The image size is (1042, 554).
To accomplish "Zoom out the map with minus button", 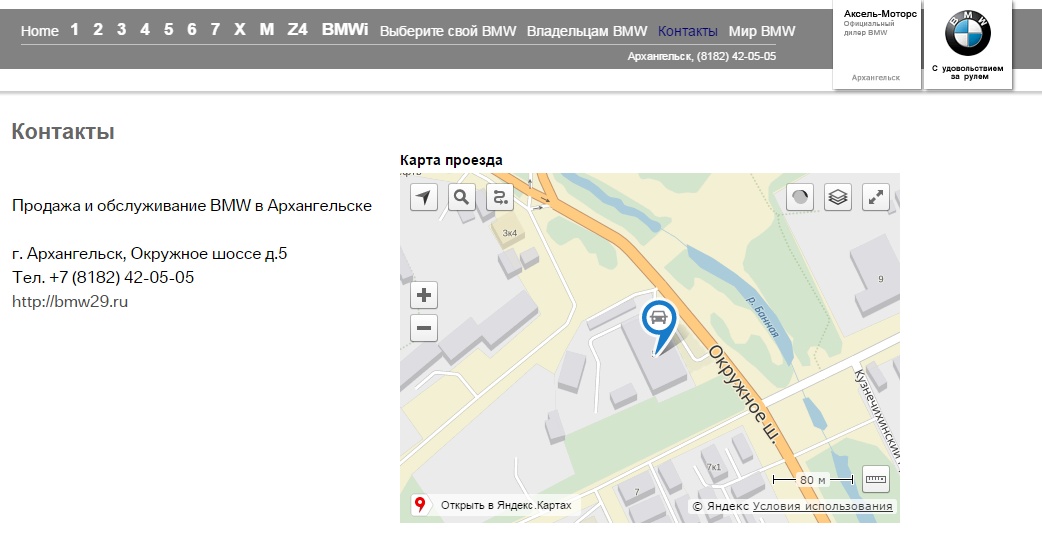I will coord(424,328).
